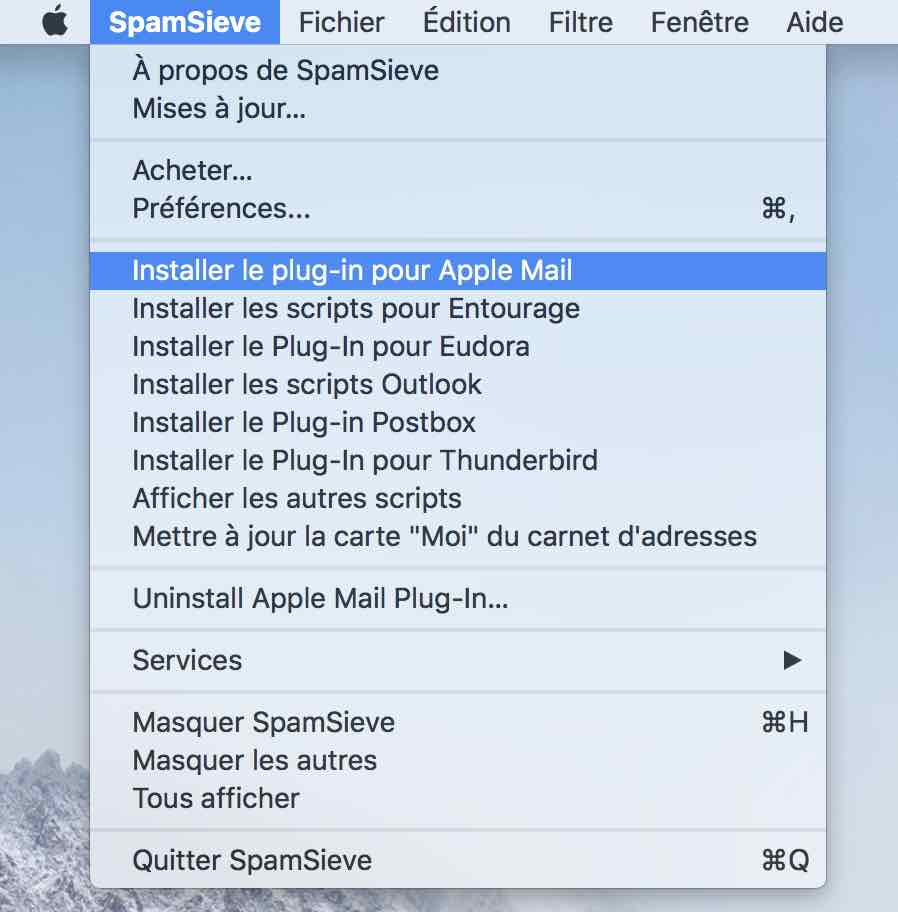This screenshot has width=898, height=912.
Task: Select the Acheter… menu entry
Action: 458,170
